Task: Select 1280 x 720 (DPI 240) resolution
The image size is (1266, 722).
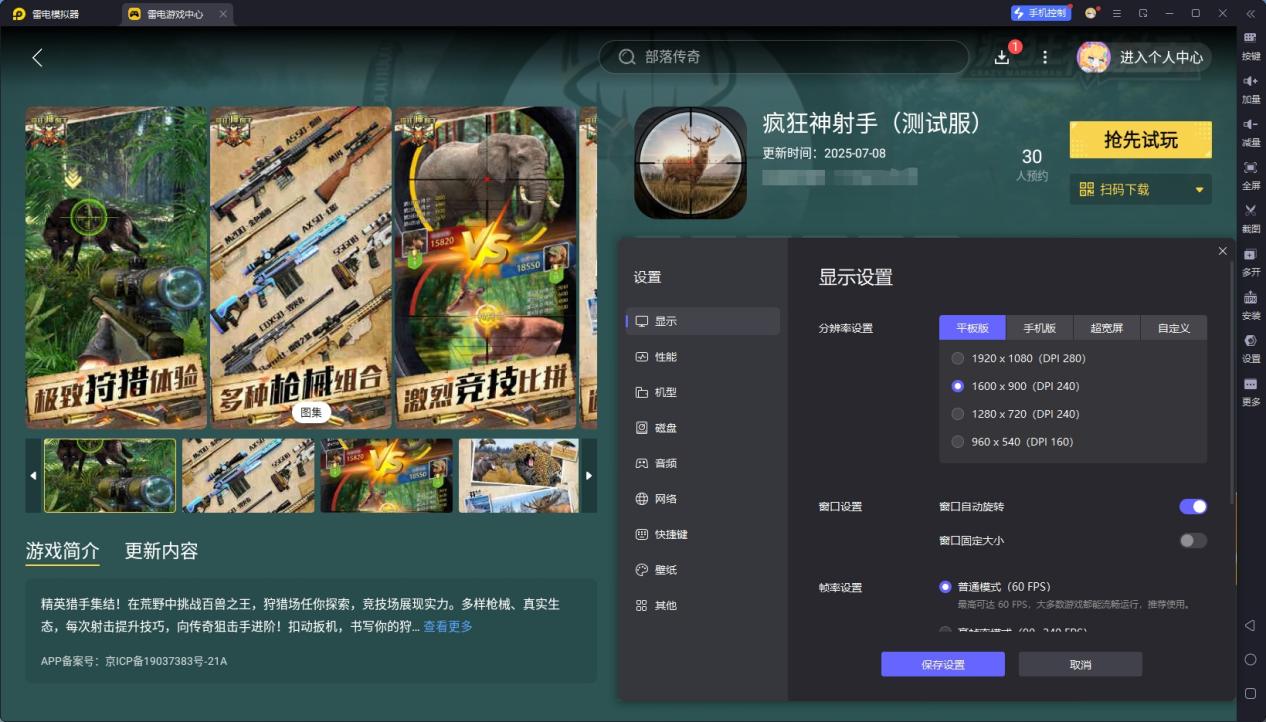Action: [x=958, y=414]
